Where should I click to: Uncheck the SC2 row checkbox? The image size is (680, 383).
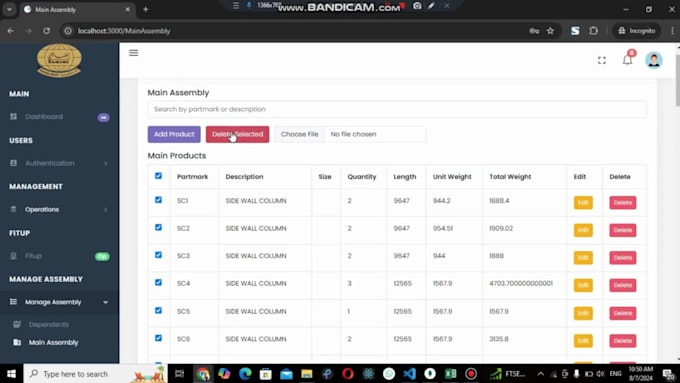click(x=158, y=227)
